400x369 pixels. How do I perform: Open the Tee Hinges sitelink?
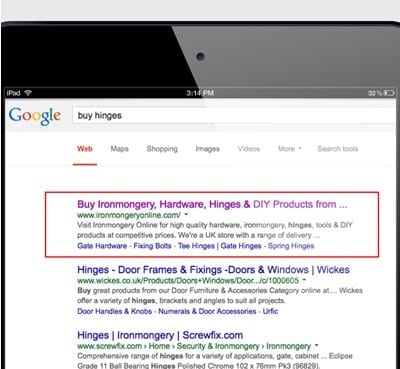tap(196, 246)
